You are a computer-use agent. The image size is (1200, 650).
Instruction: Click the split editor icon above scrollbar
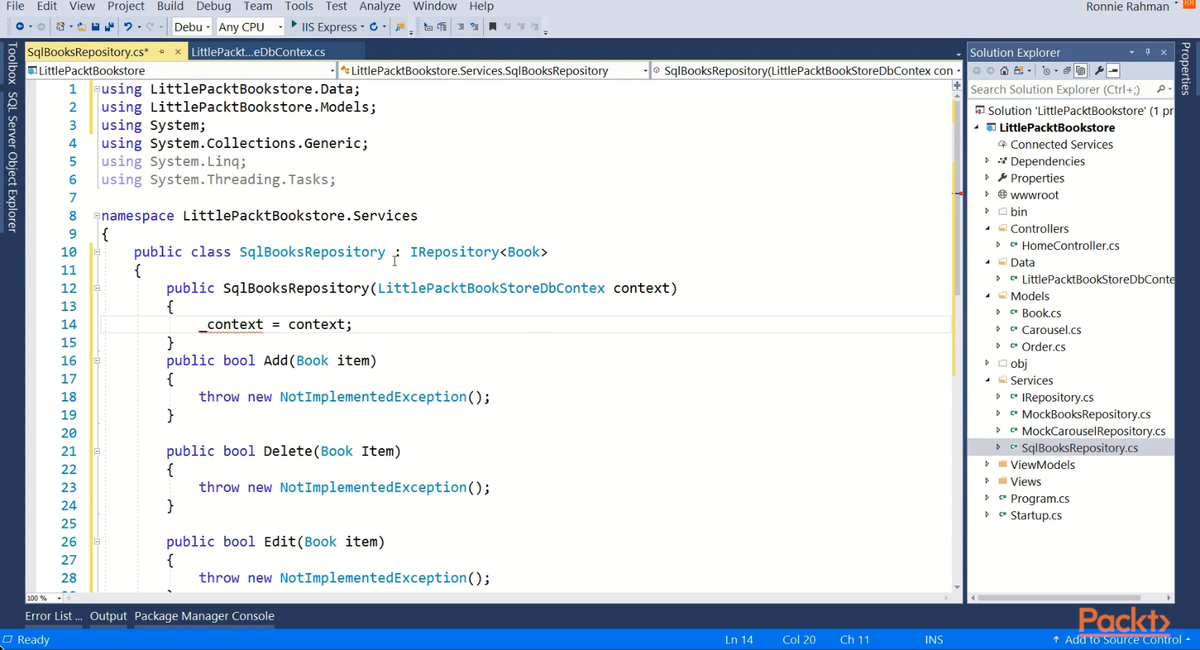click(957, 86)
